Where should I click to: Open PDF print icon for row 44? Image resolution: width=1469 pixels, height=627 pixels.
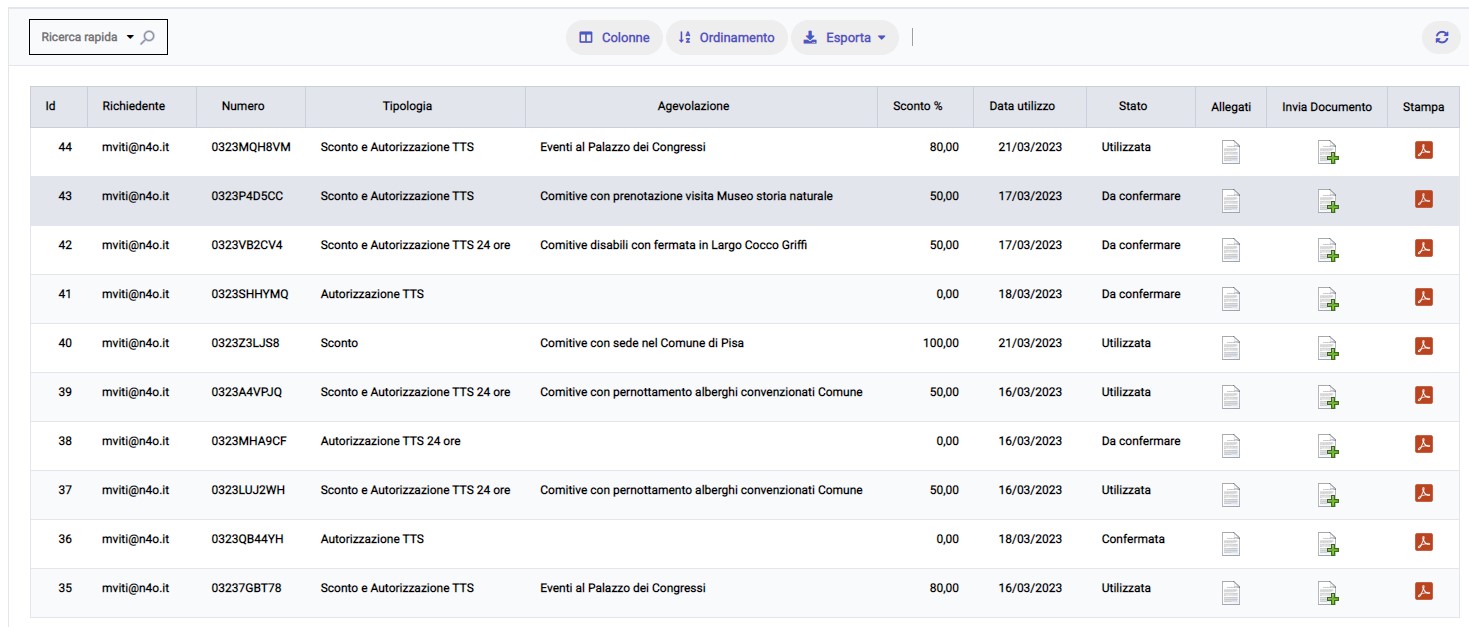(x=1424, y=151)
